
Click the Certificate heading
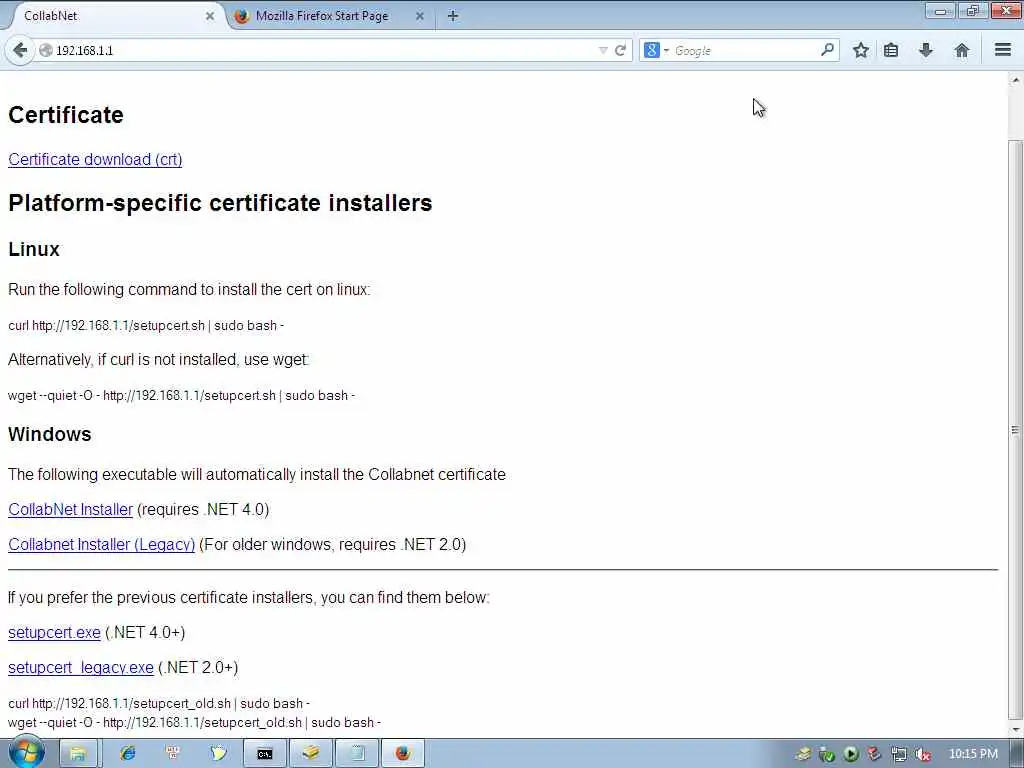pyautogui.click(x=66, y=115)
